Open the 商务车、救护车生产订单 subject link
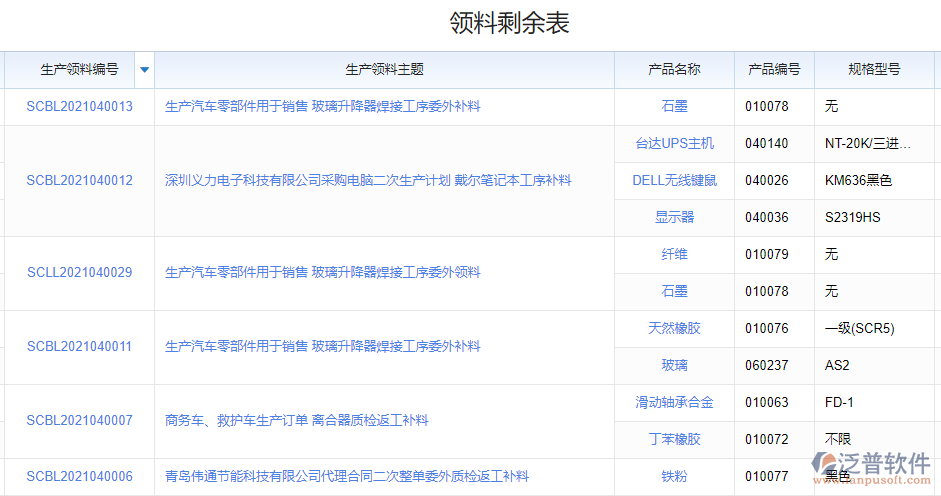The width and height of the screenshot is (941, 496). [296, 421]
